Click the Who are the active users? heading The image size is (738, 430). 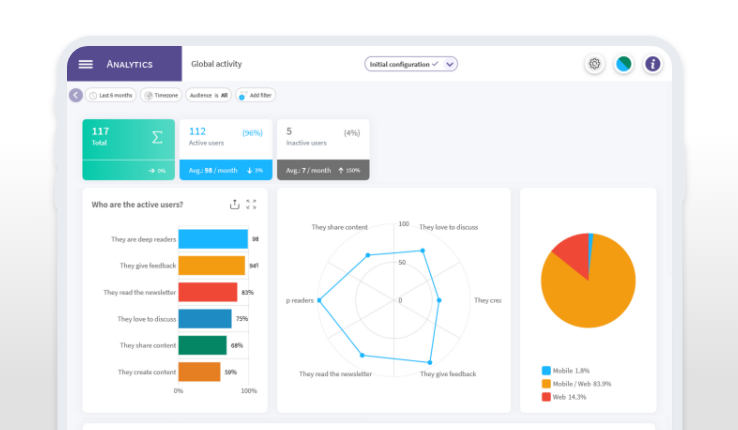[137, 205]
